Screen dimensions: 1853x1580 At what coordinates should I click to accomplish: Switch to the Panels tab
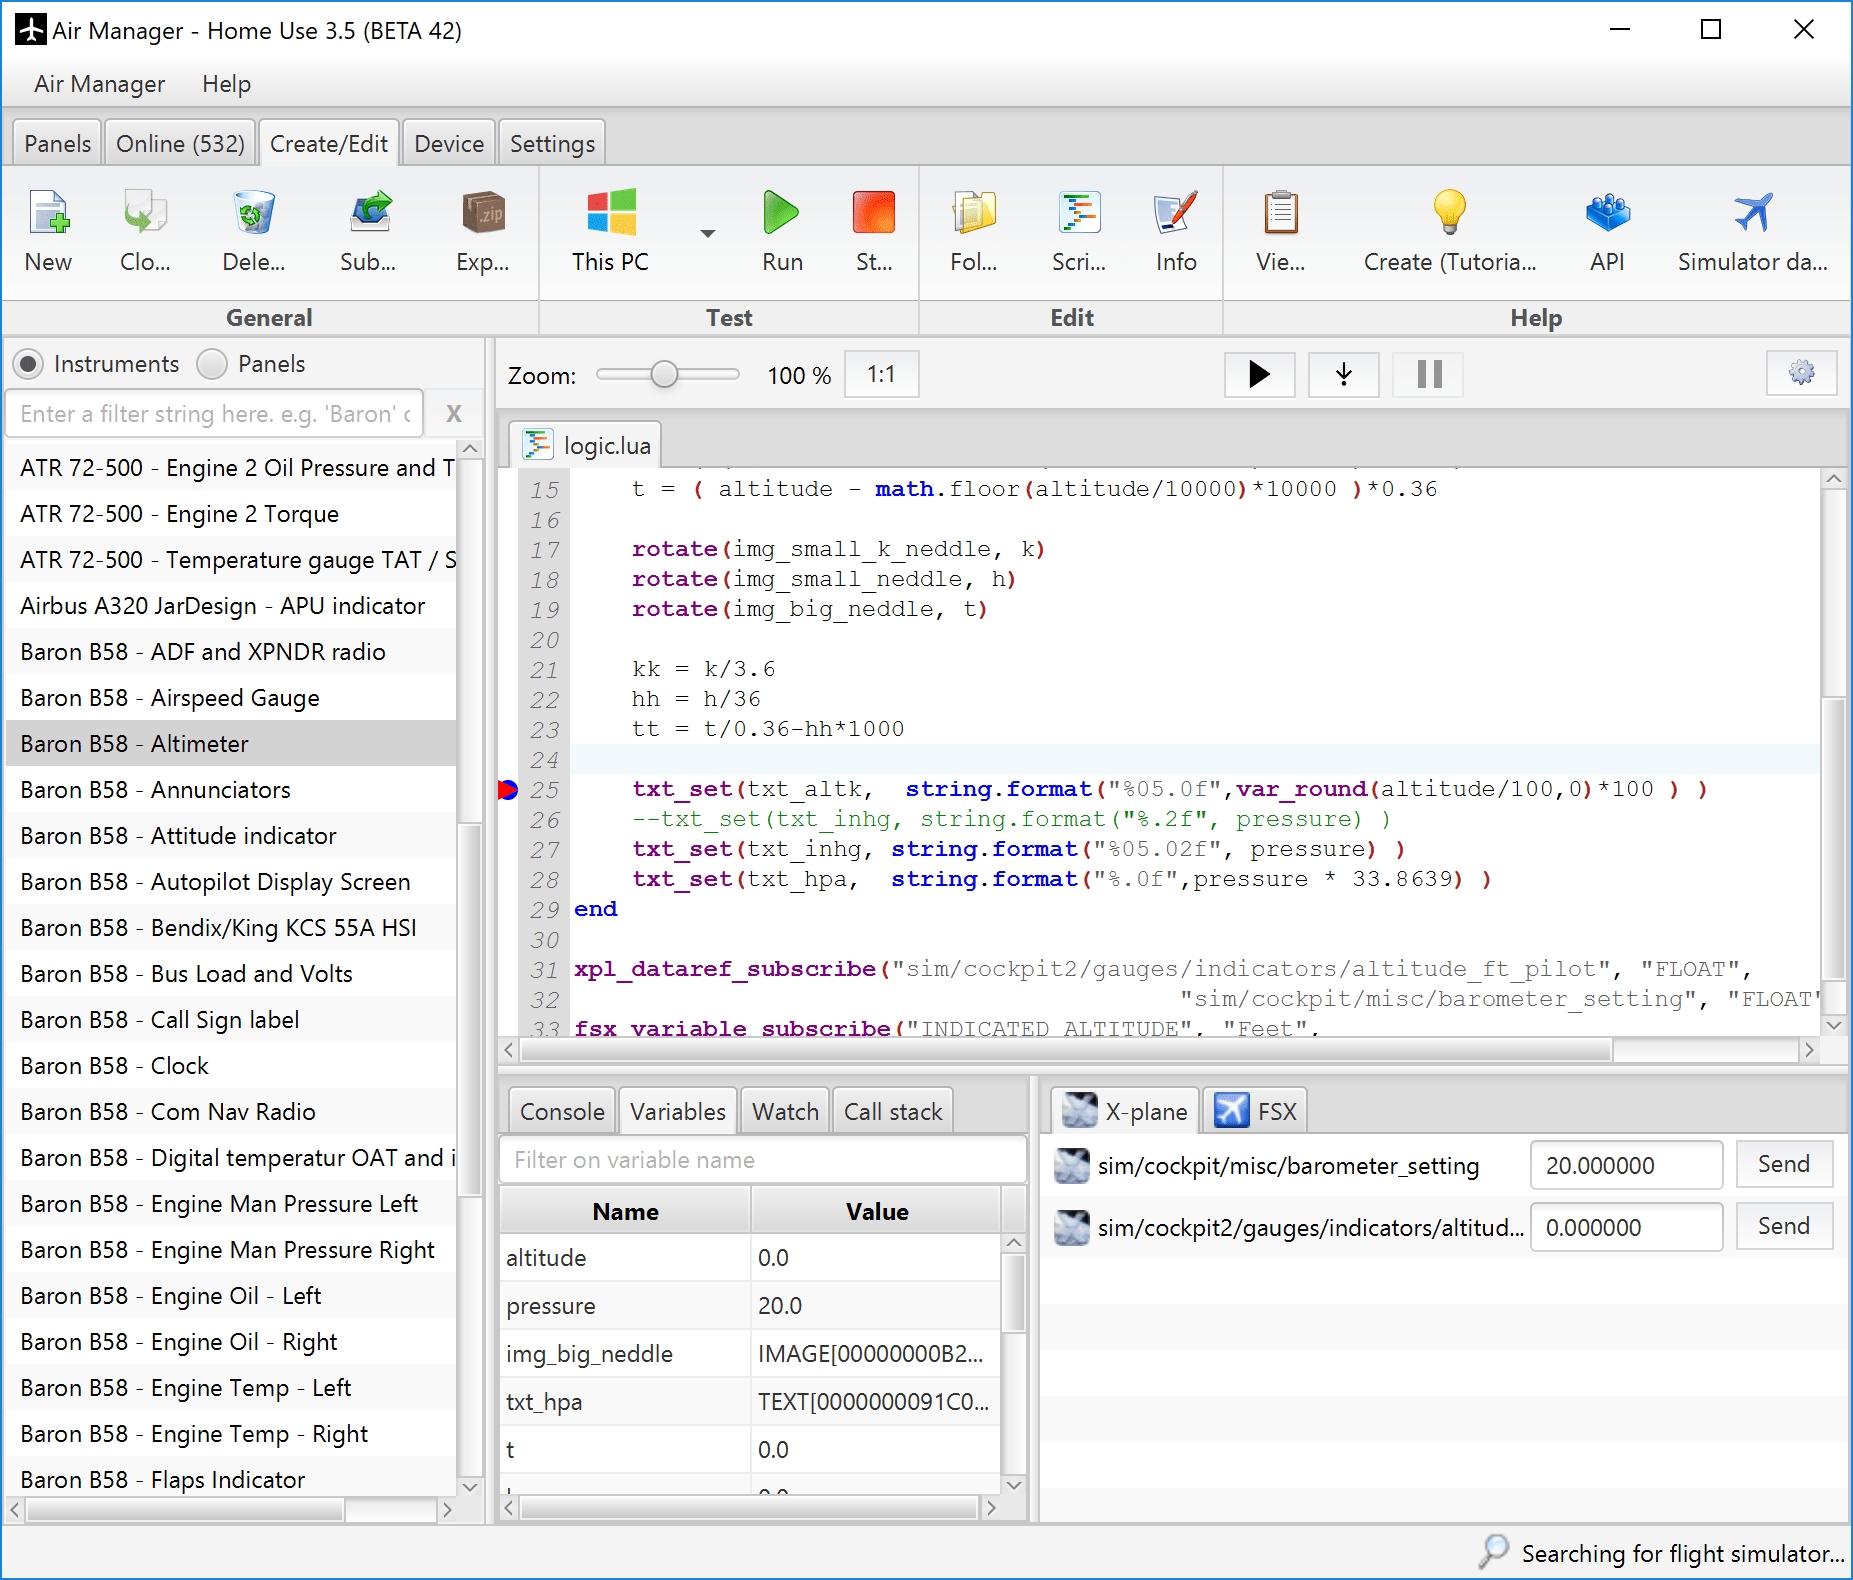point(58,144)
